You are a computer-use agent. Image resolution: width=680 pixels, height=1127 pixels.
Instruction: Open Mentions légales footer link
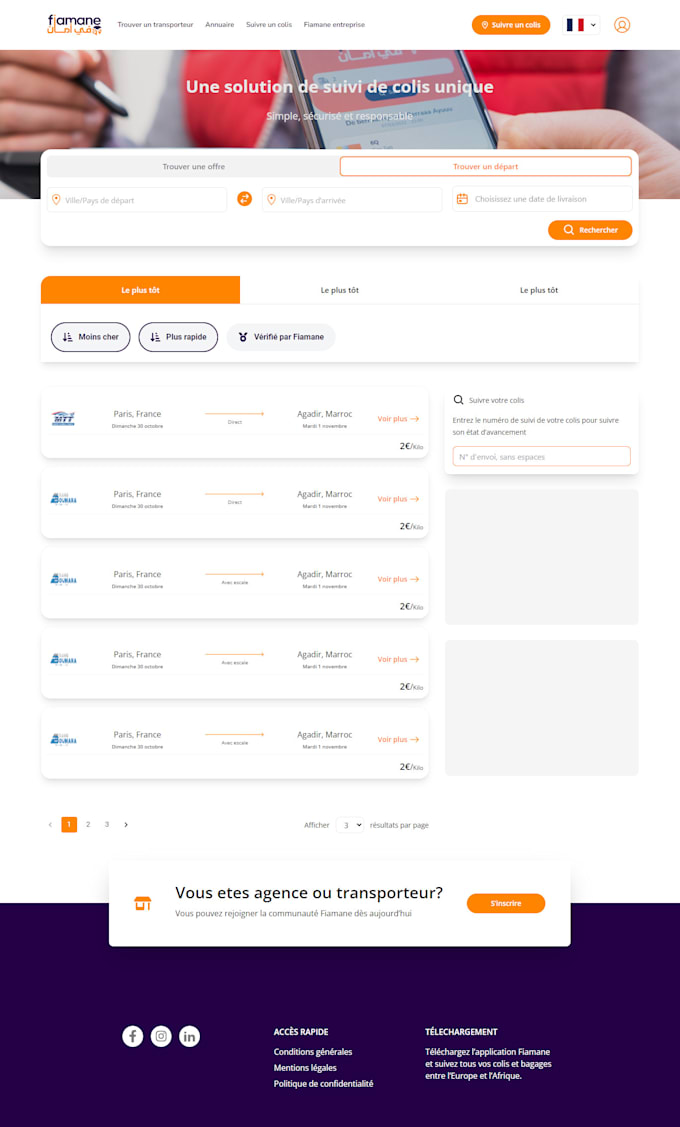point(305,1067)
